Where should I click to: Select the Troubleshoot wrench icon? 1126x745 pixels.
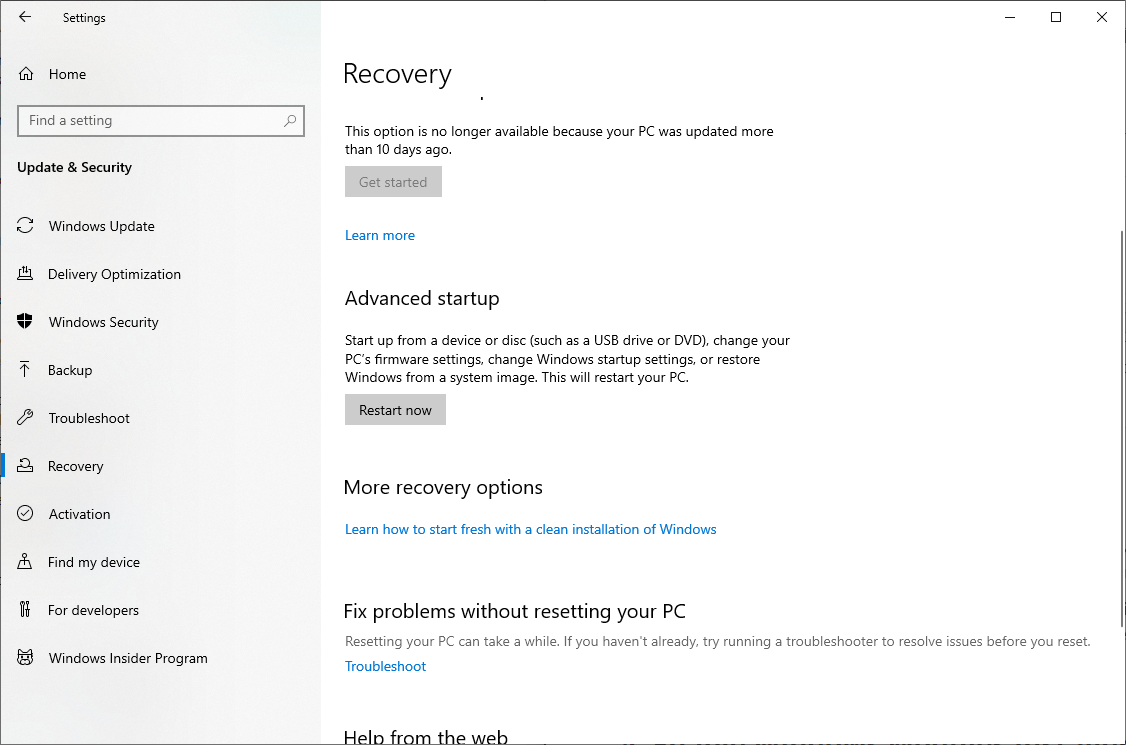[25, 418]
